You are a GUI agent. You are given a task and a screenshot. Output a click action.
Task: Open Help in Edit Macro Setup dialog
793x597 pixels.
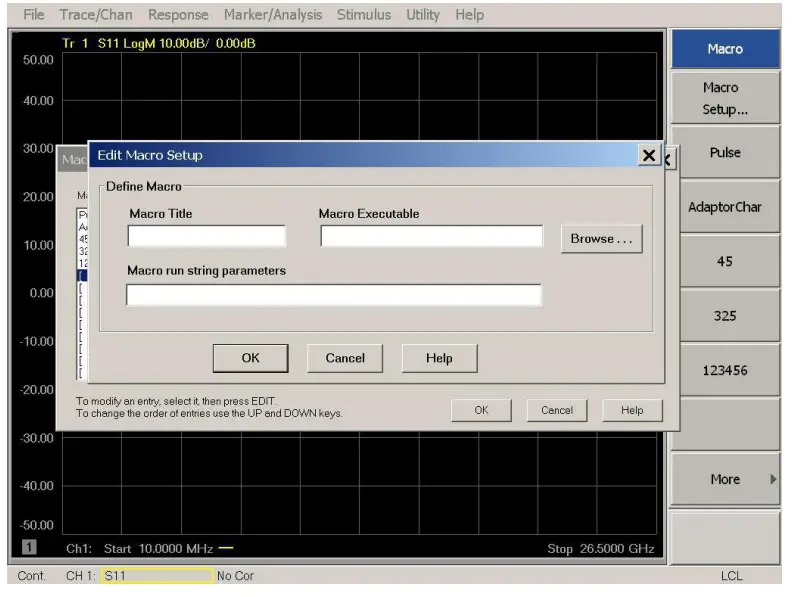439,358
